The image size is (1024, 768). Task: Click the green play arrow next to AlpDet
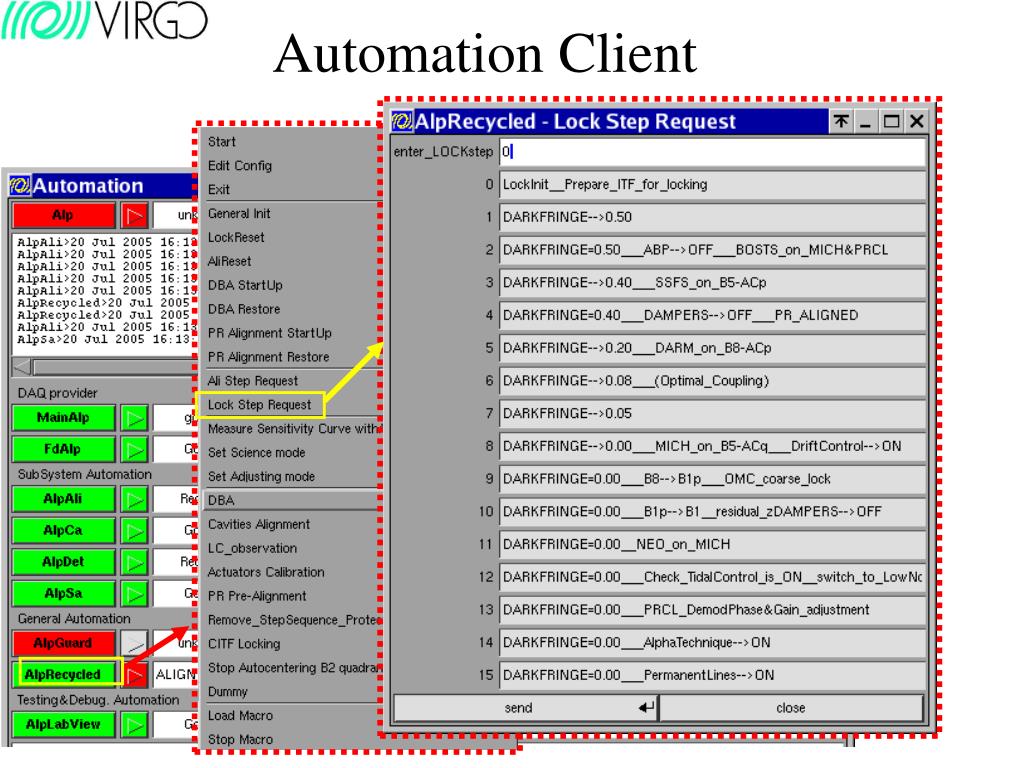(x=135, y=562)
